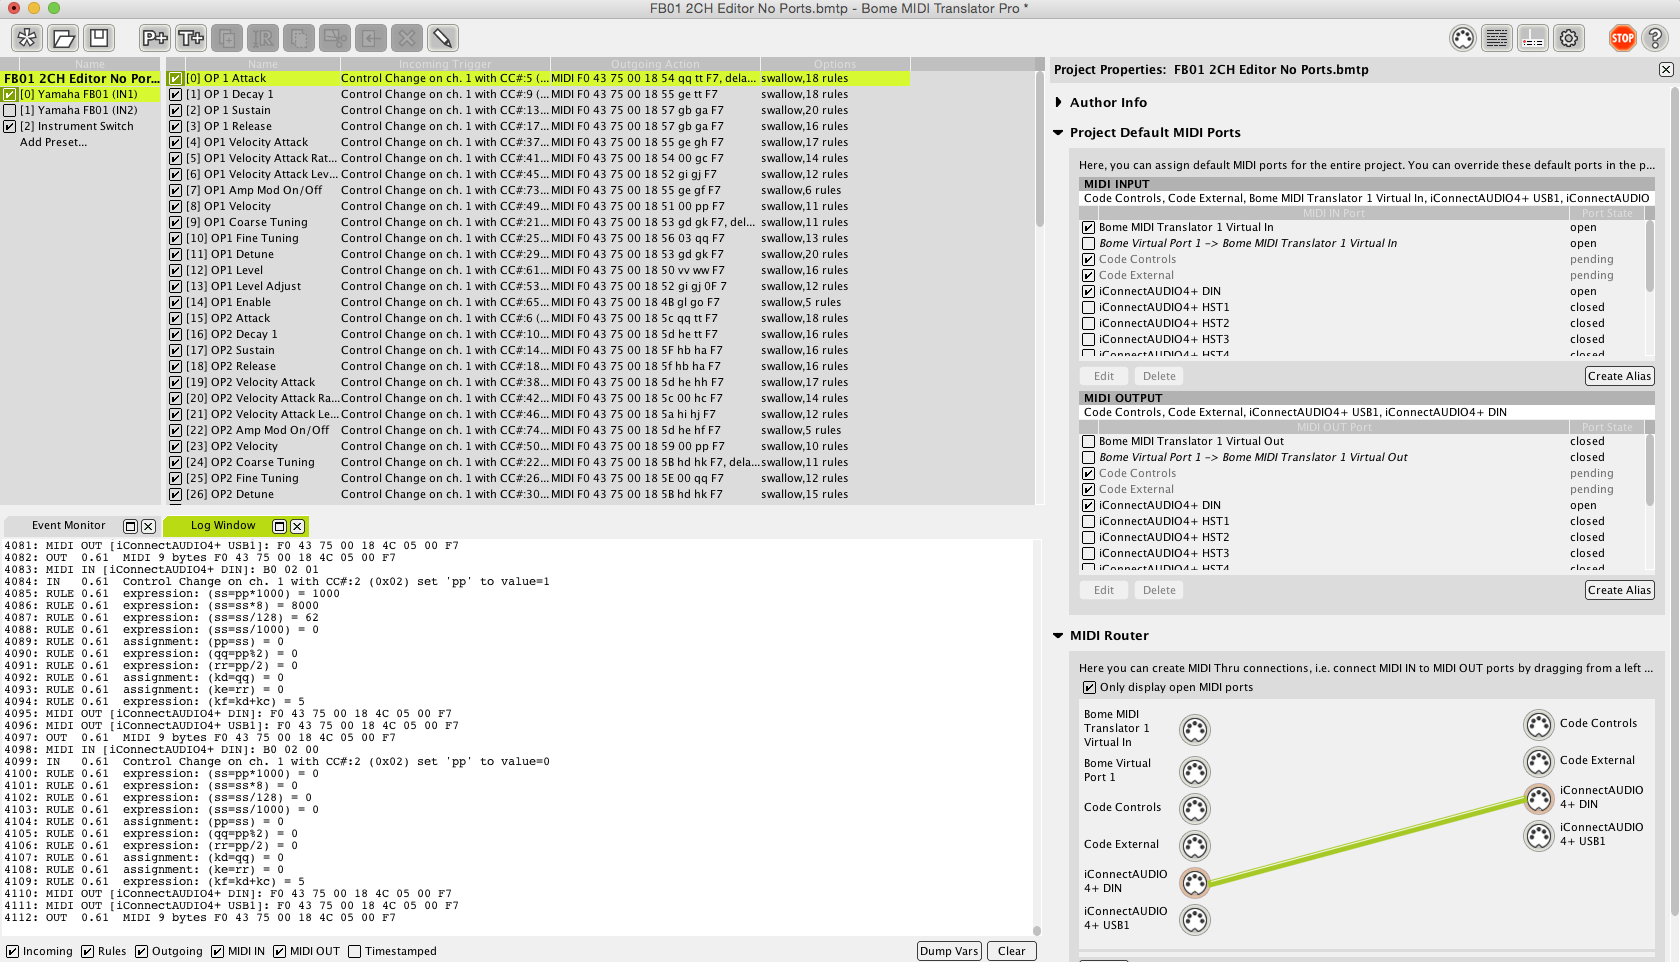Click Edit button under MIDI INPUT list
The image size is (1680, 962).
click(x=1104, y=376)
